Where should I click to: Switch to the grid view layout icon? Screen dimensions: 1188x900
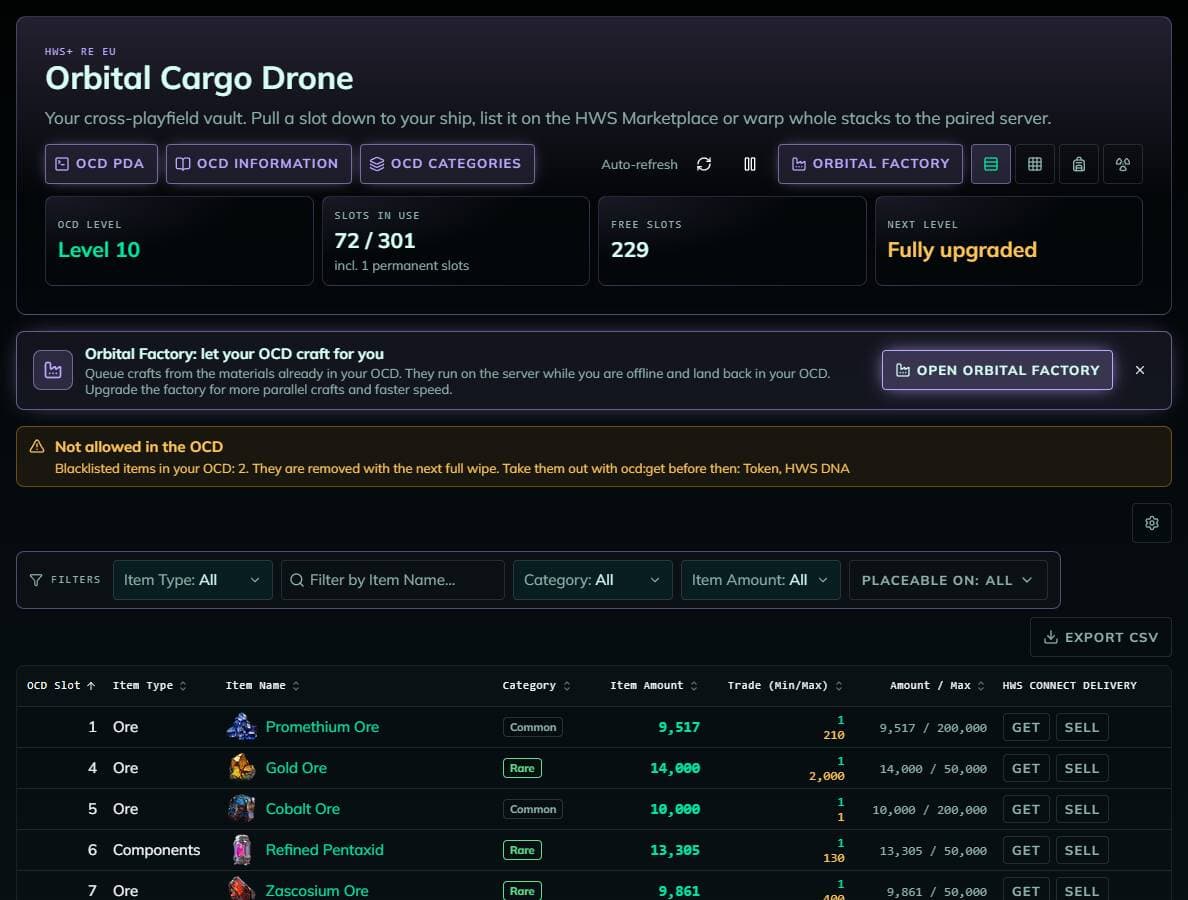(x=1034, y=164)
